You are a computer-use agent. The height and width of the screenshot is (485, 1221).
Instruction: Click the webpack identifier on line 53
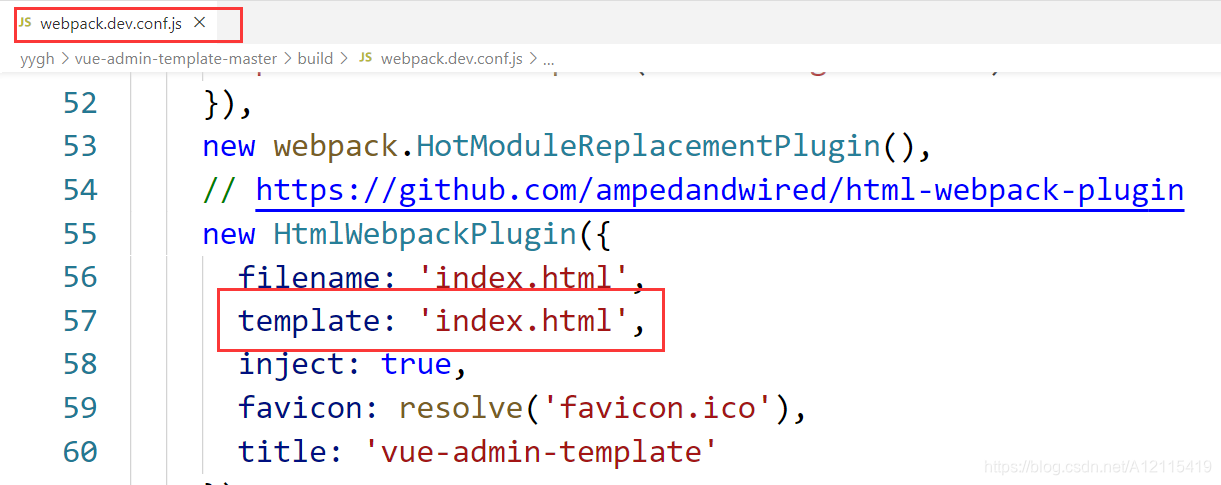335,146
